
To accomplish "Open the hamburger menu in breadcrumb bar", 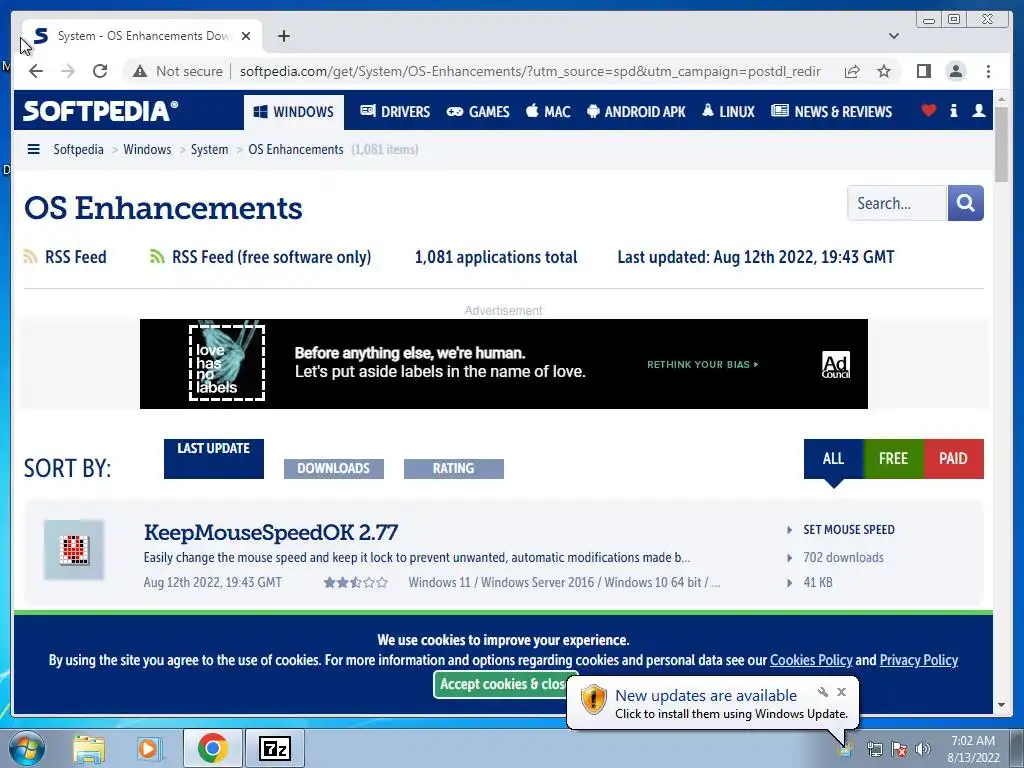I will (x=33, y=149).
